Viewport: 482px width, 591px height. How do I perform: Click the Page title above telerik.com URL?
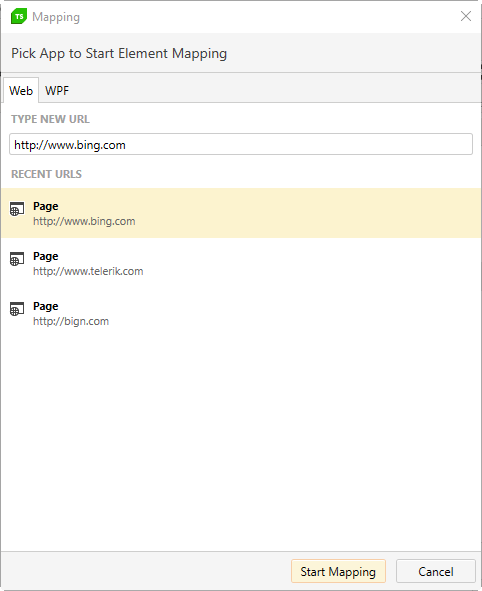point(46,257)
